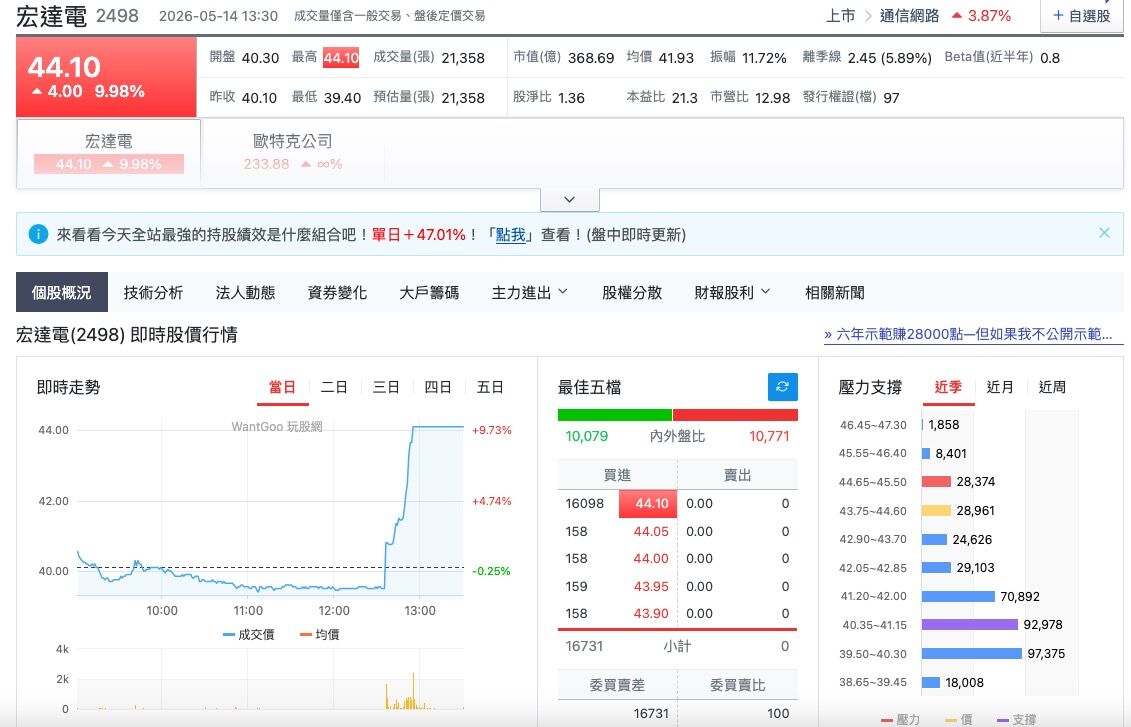
Task: Click the info icon in the banner
Action: click(38, 234)
